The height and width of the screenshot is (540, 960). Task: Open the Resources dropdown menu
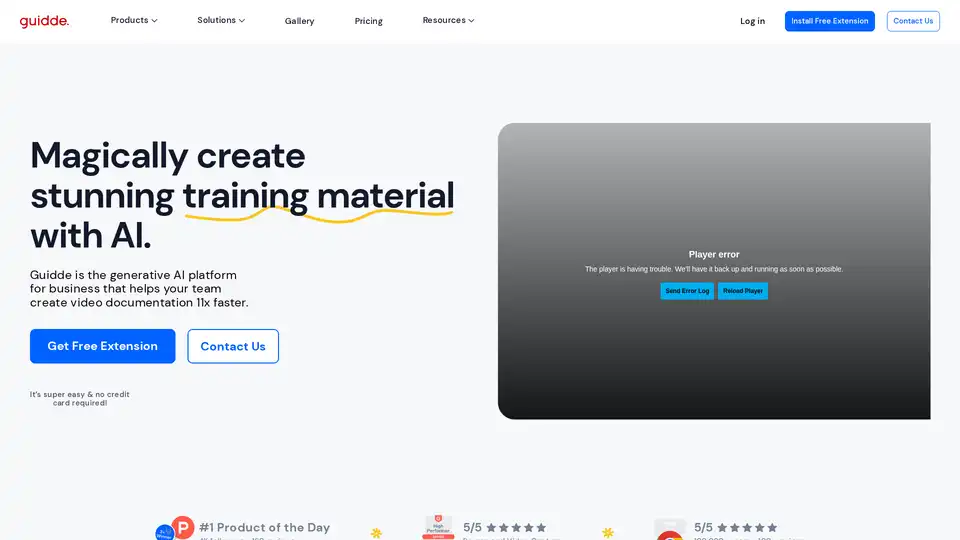(448, 20)
